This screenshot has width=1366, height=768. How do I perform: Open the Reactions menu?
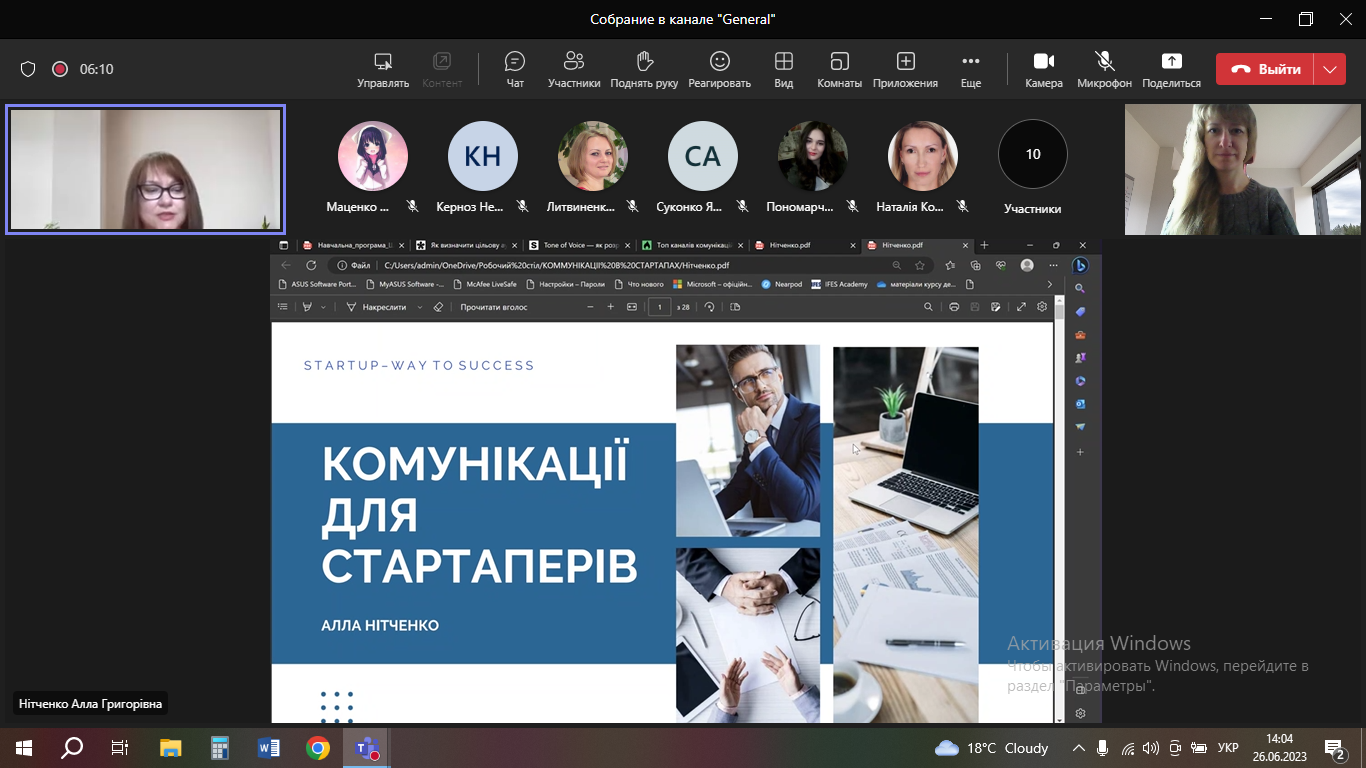point(719,69)
